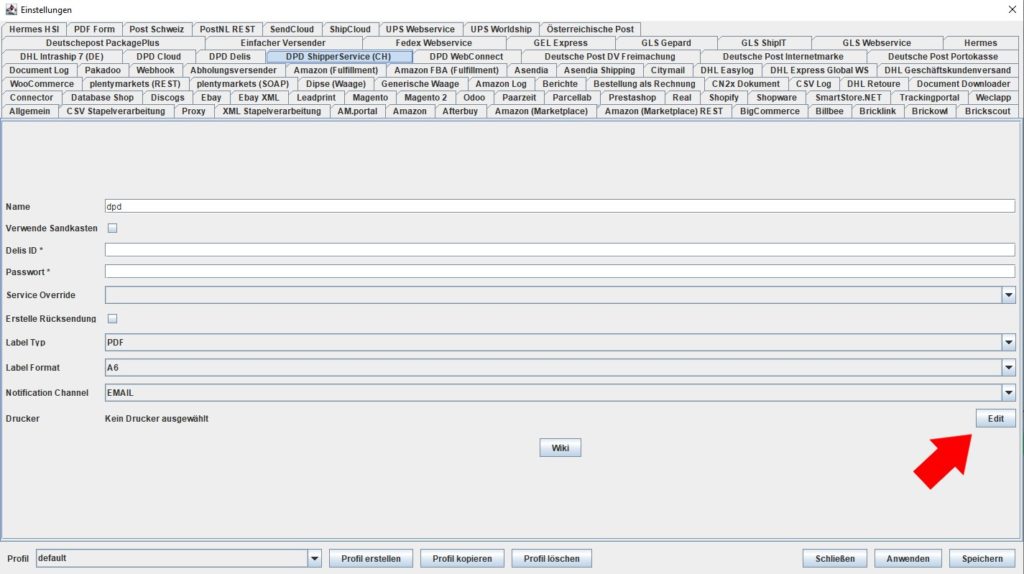Open the Proxy tab
Viewport: 1024px width, 574px height.
(x=193, y=111)
